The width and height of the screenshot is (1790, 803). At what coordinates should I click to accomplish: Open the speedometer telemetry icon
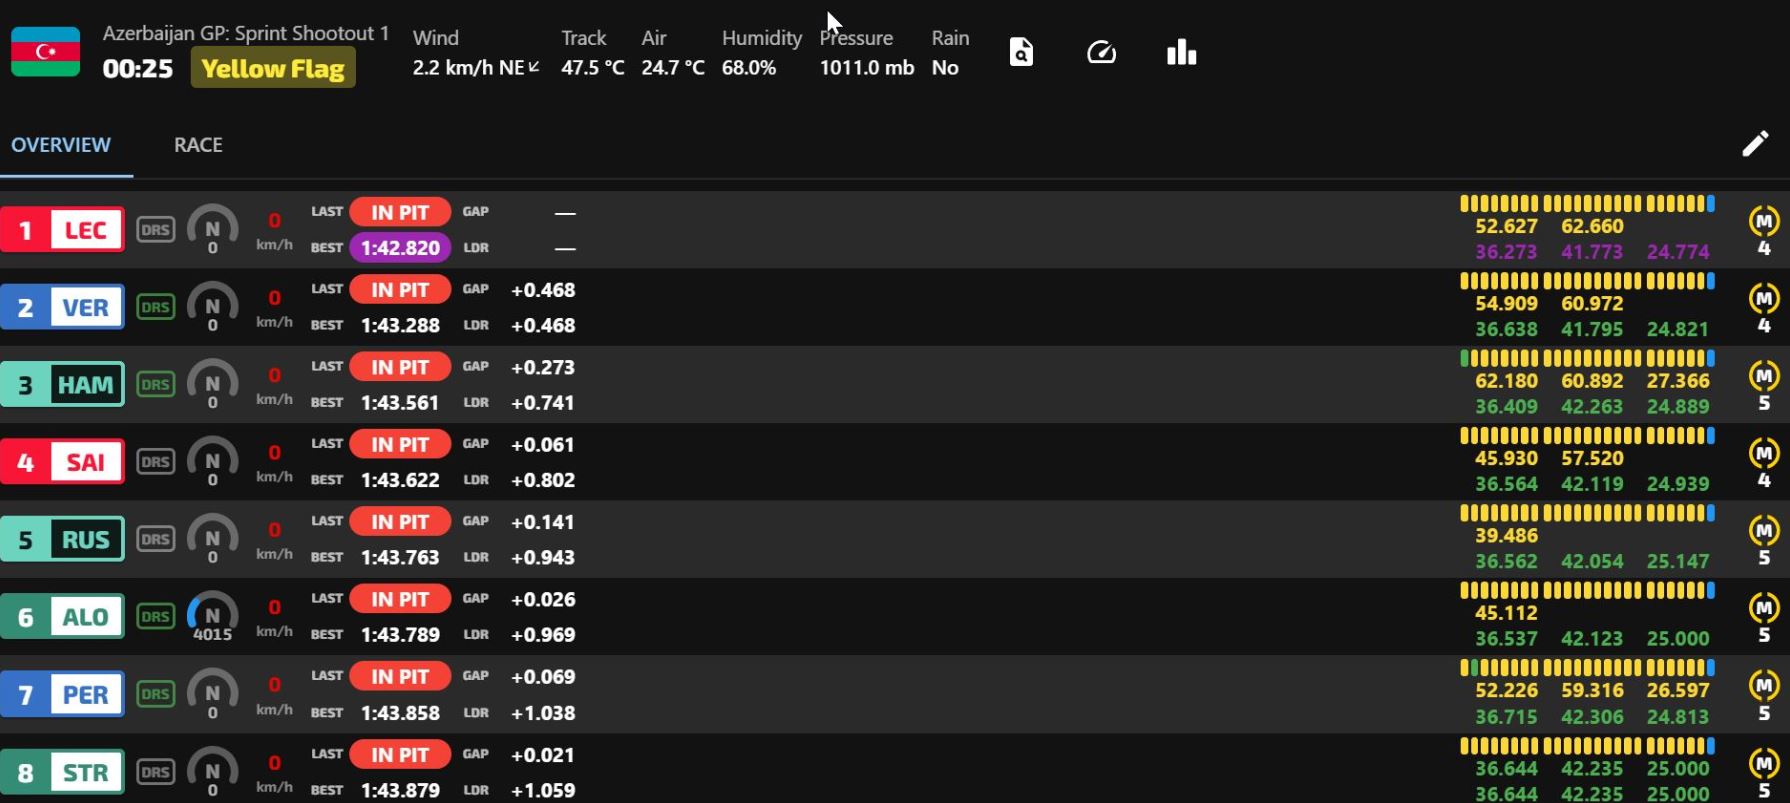1101,52
